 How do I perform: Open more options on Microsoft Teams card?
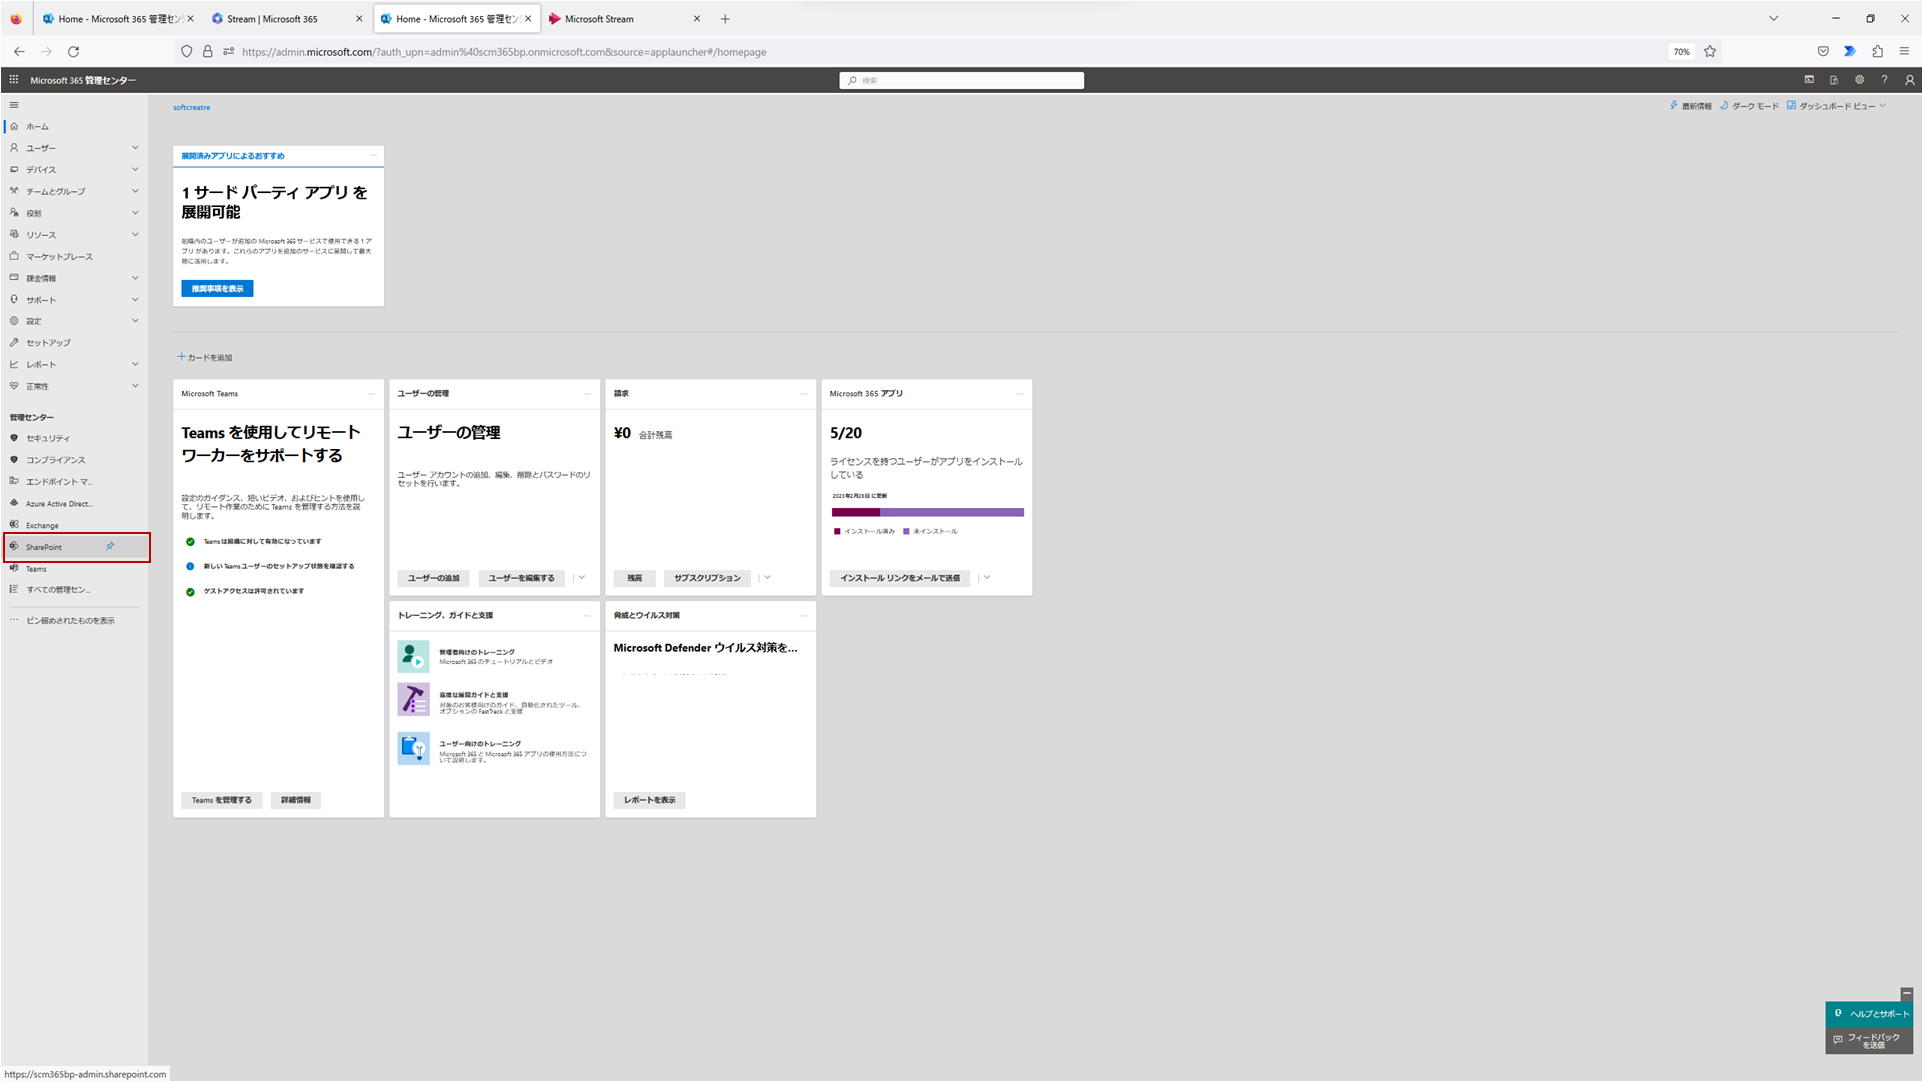[x=372, y=394]
